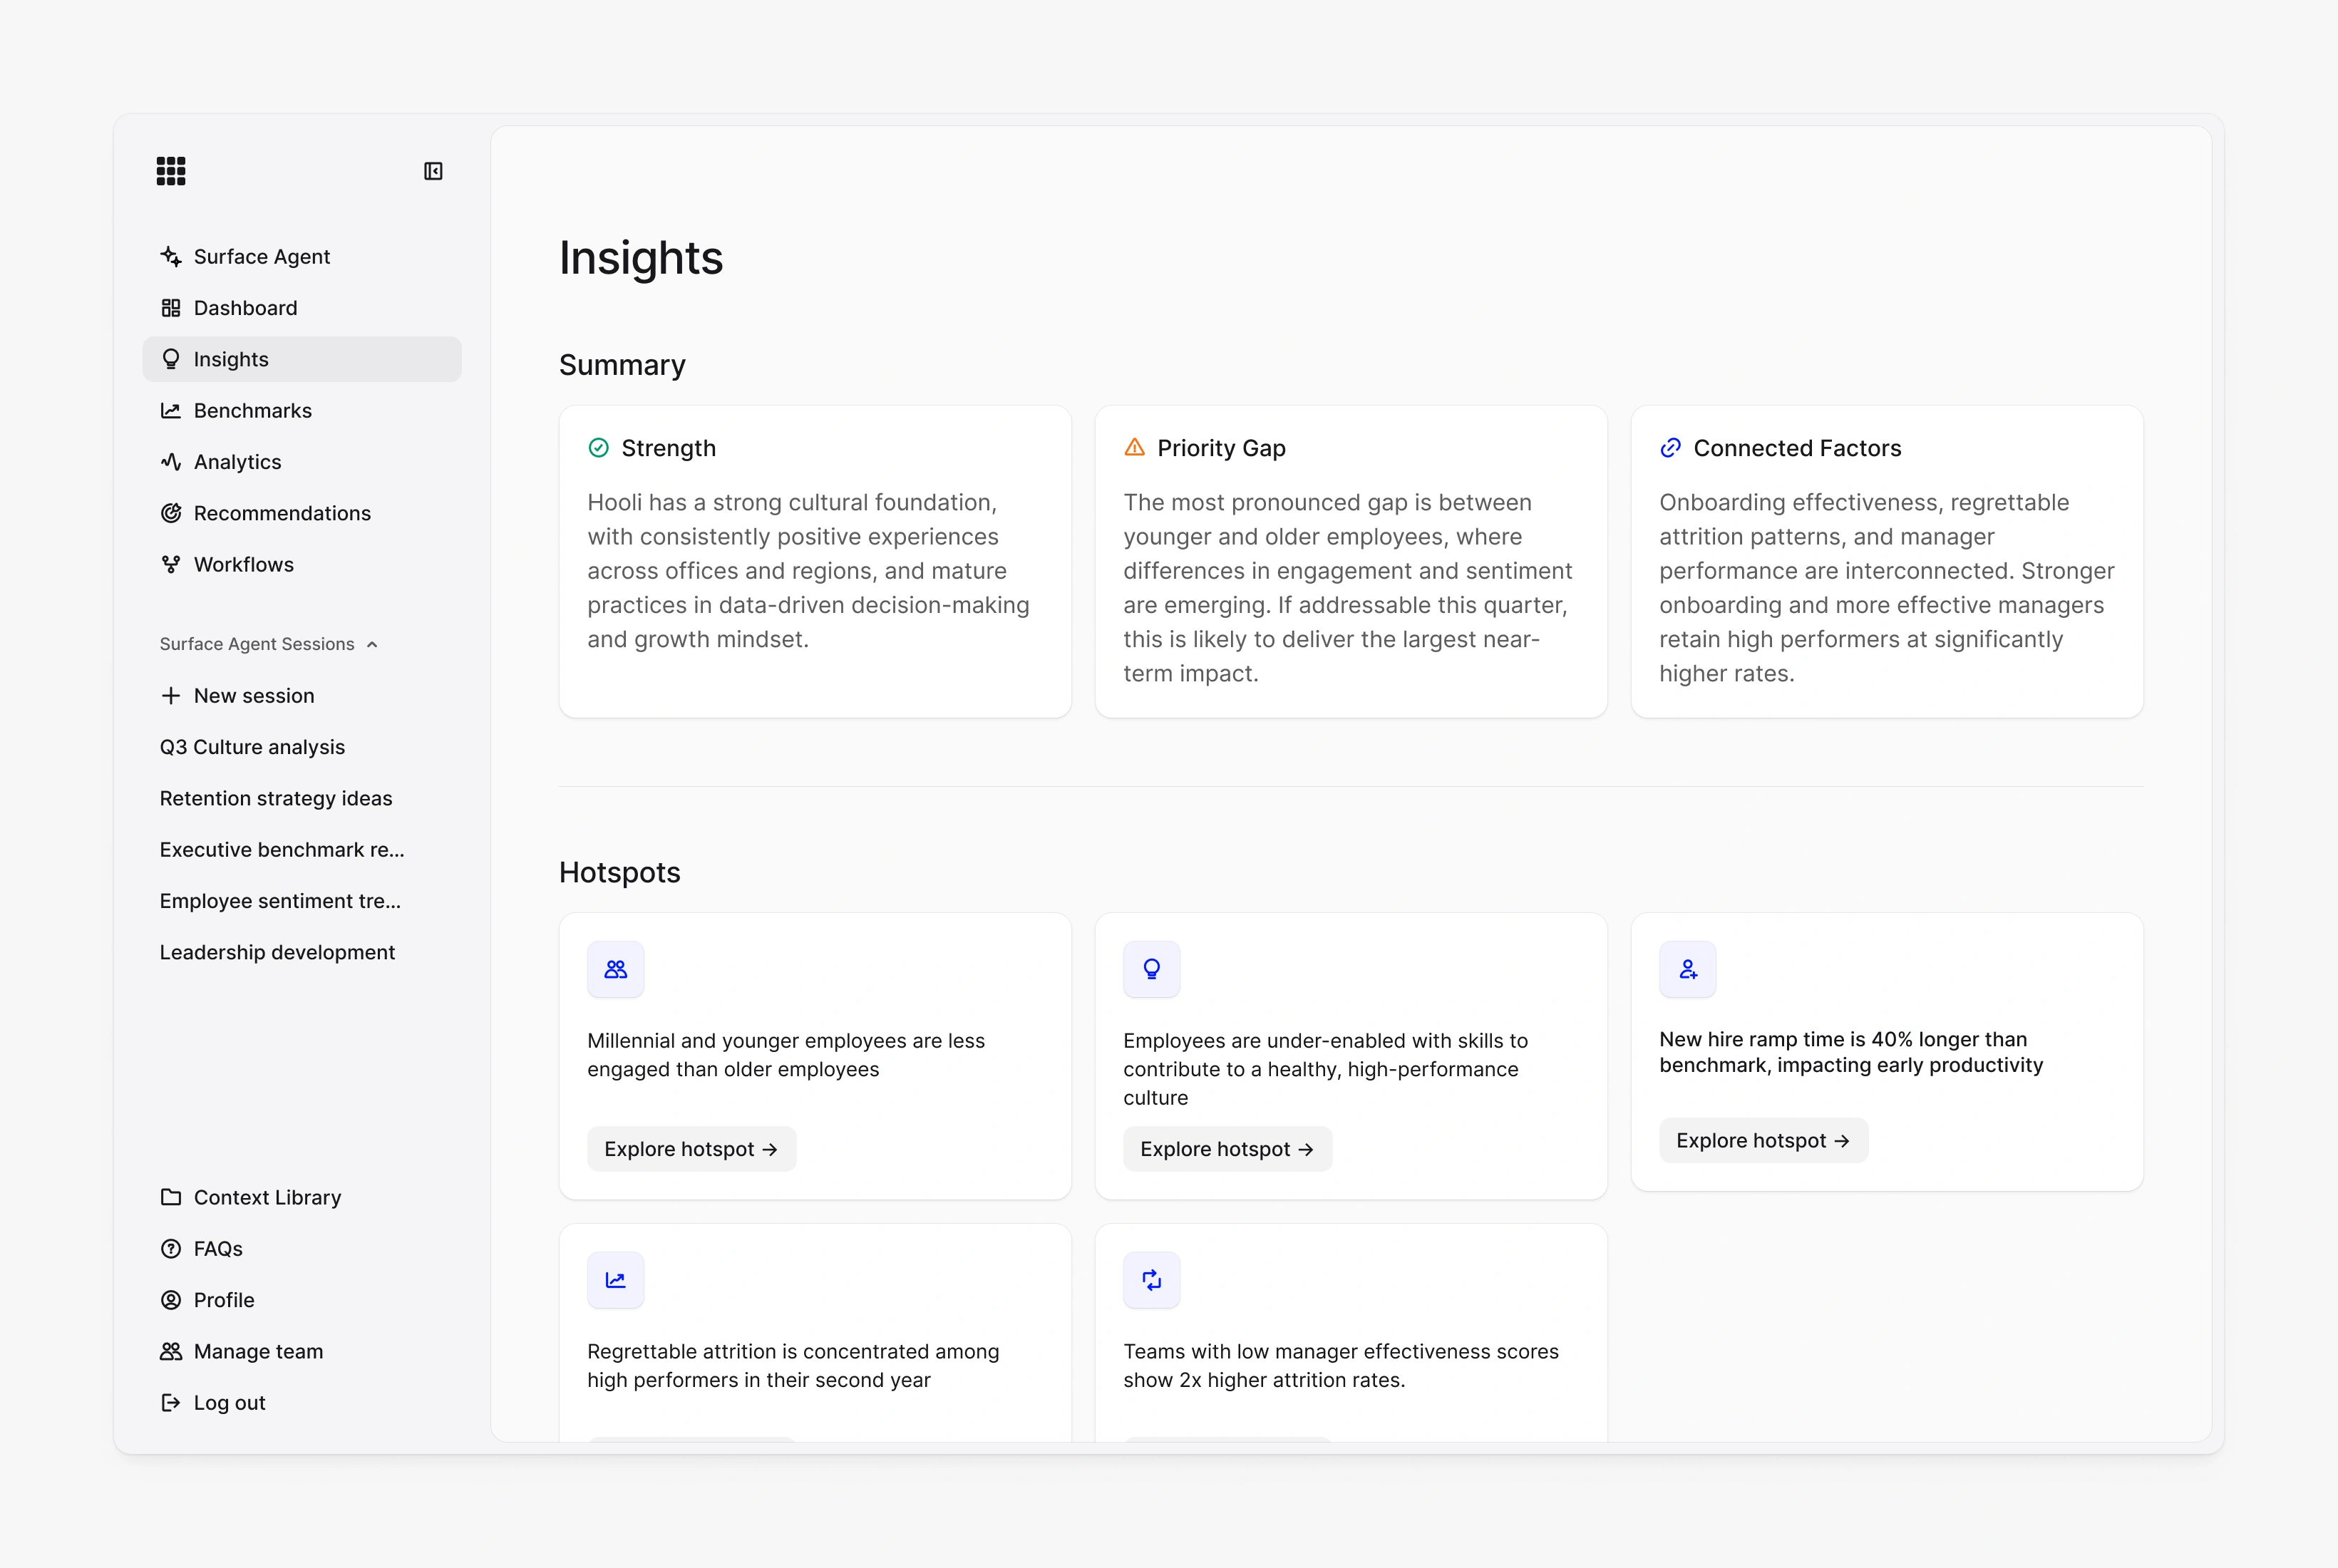Open the Executive benchmark session
This screenshot has height=1568, width=2338.
pyautogui.click(x=302, y=850)
